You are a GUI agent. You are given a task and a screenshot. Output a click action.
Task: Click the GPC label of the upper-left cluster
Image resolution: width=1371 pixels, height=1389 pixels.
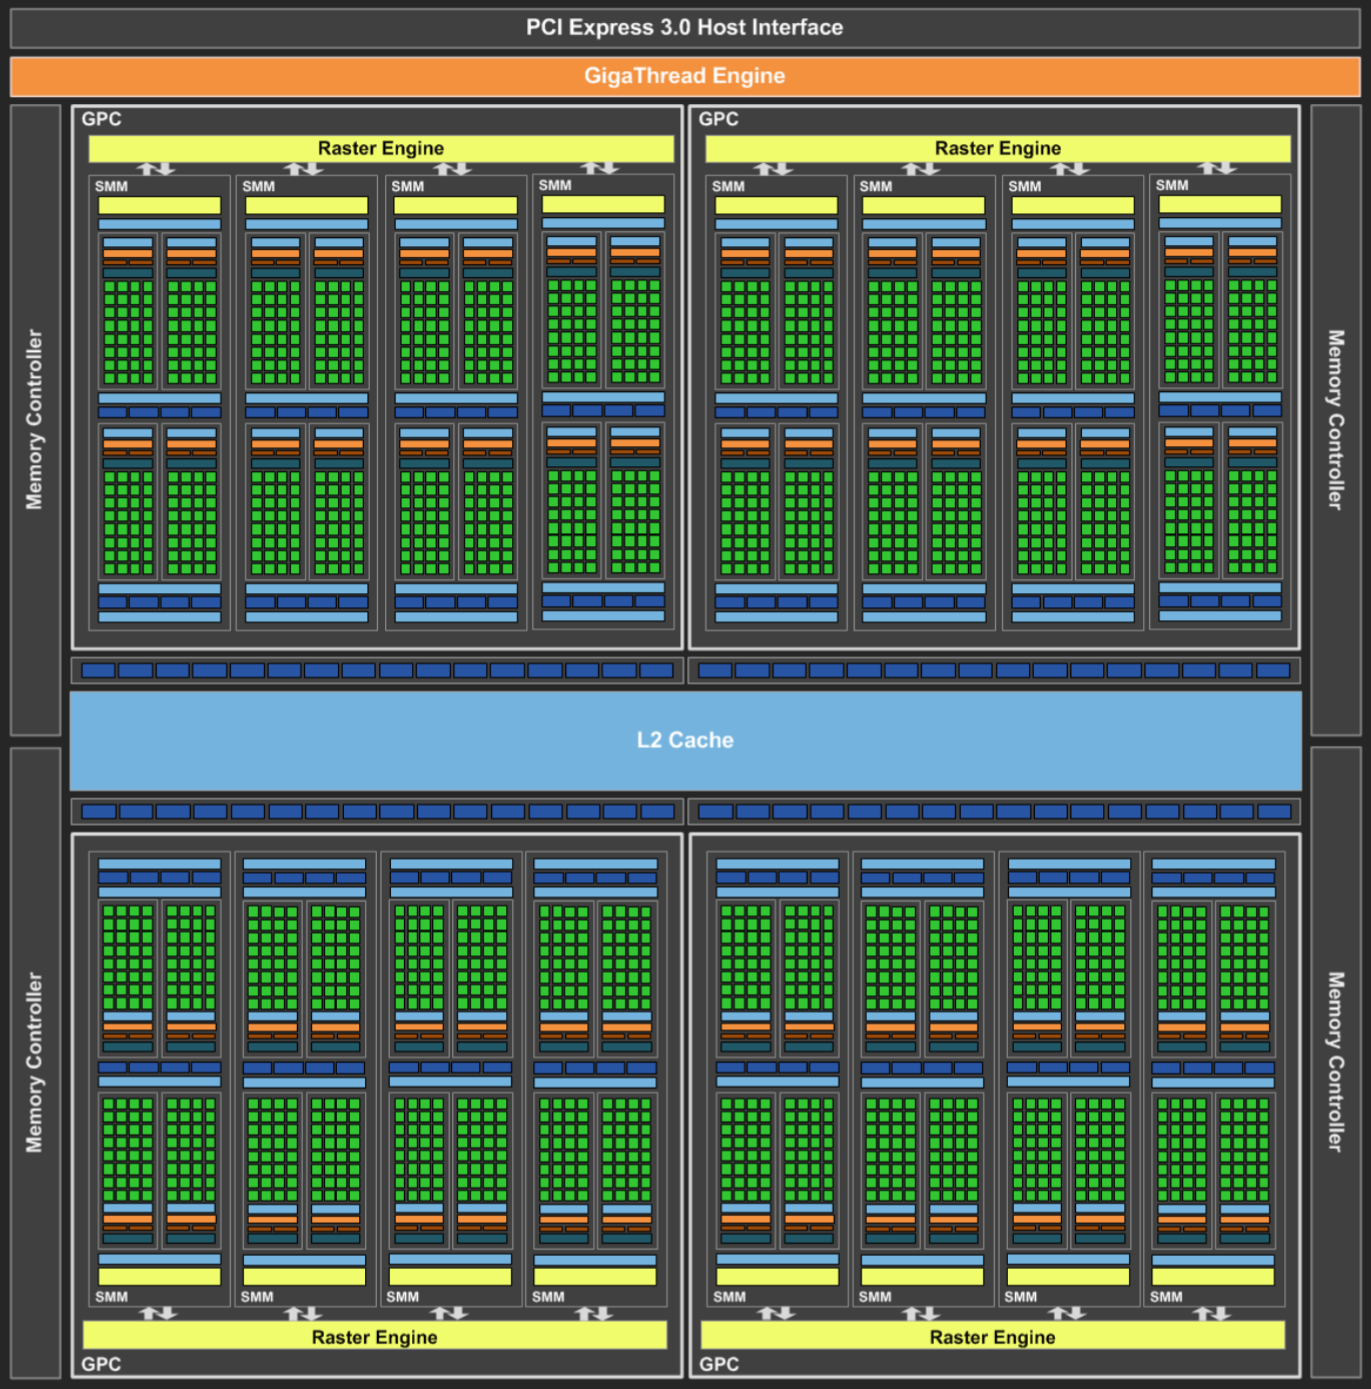click(101, 119)
